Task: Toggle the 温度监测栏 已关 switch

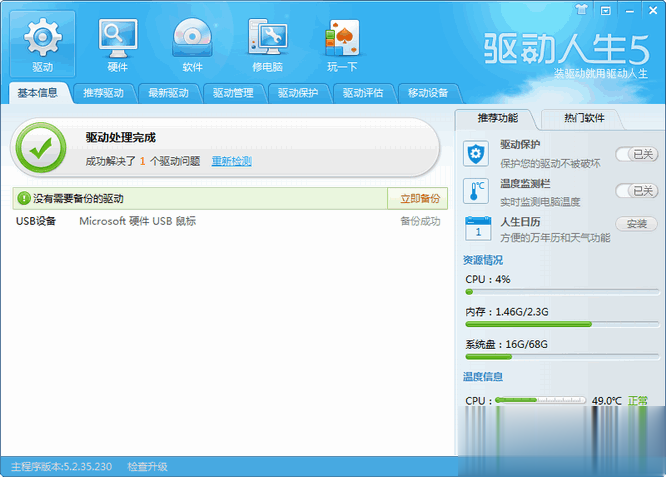Action: point(637,191)
